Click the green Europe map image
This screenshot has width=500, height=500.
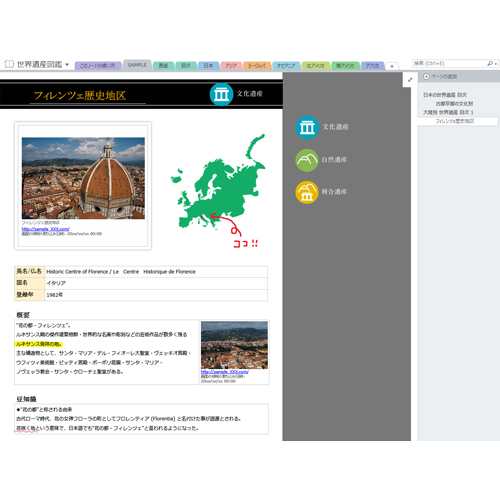pos(218,182)
